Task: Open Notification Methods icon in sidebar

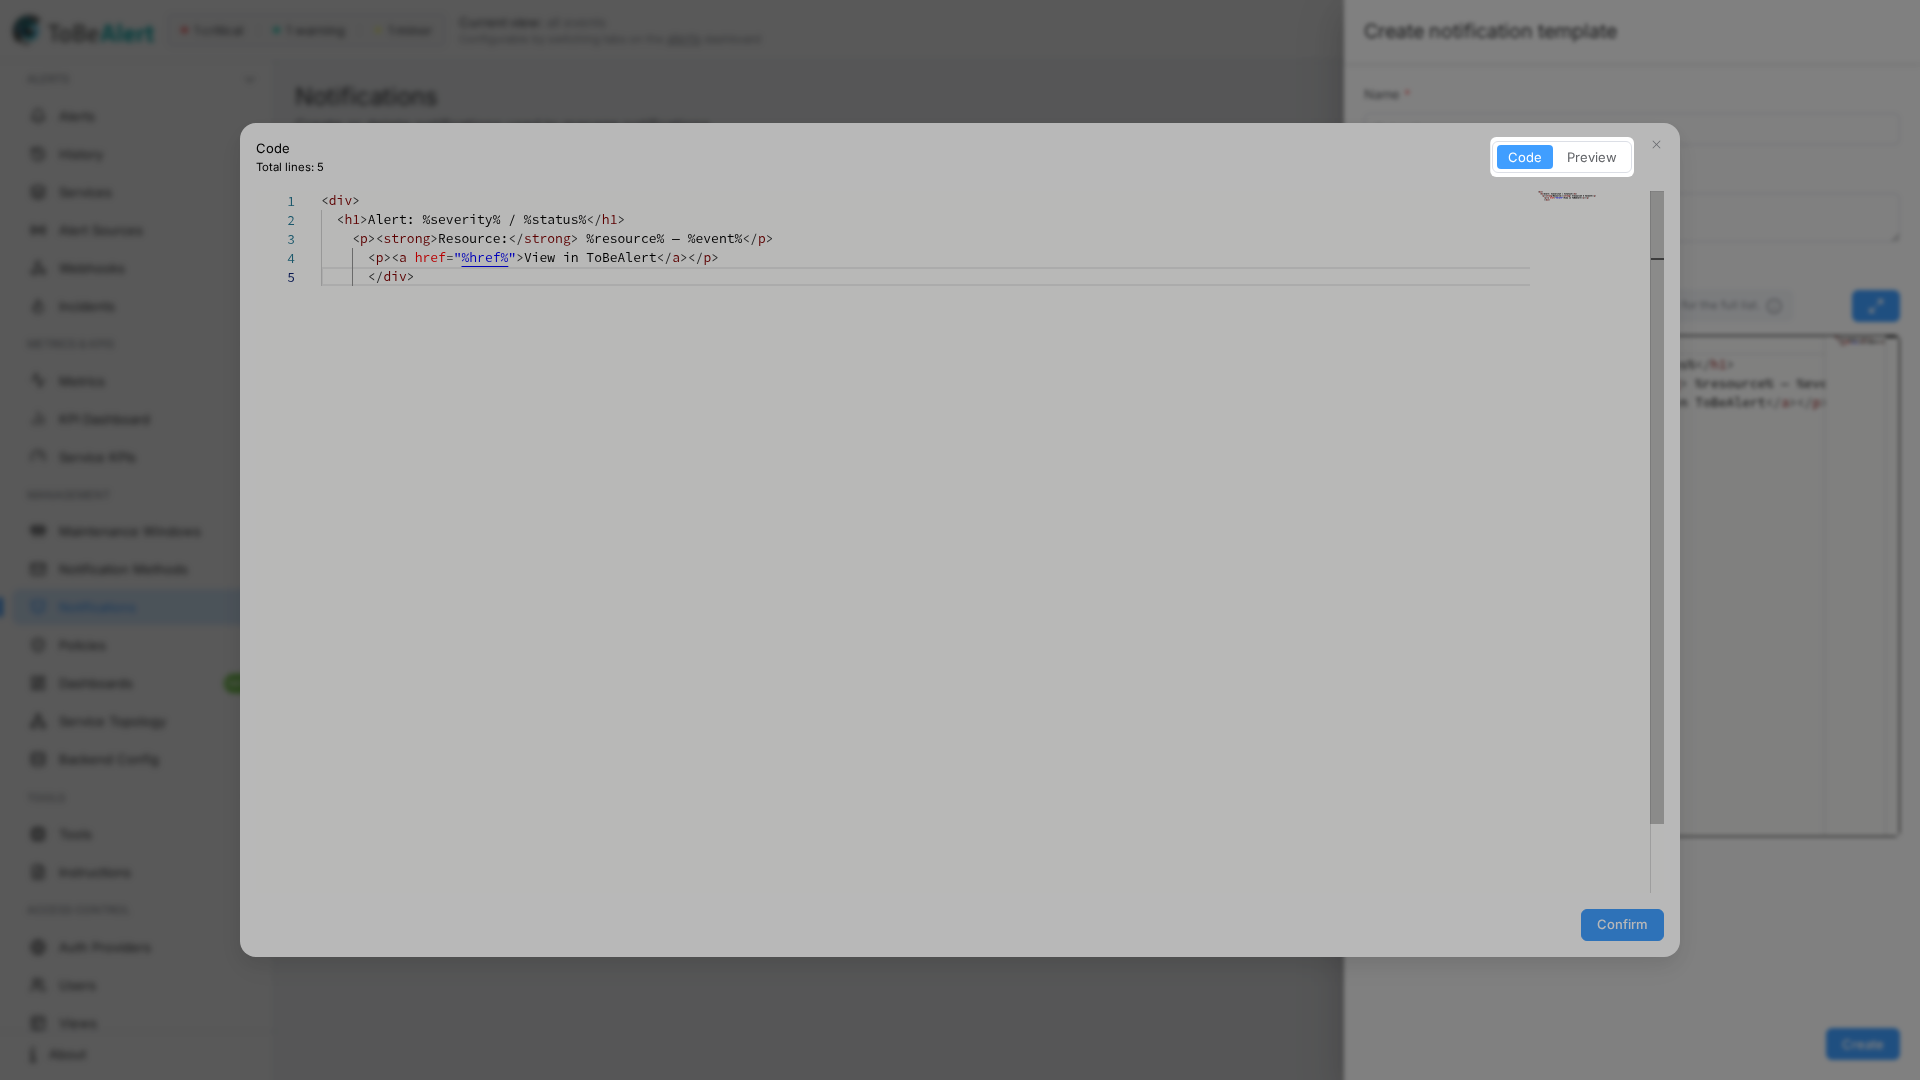Action: point(38,569)
